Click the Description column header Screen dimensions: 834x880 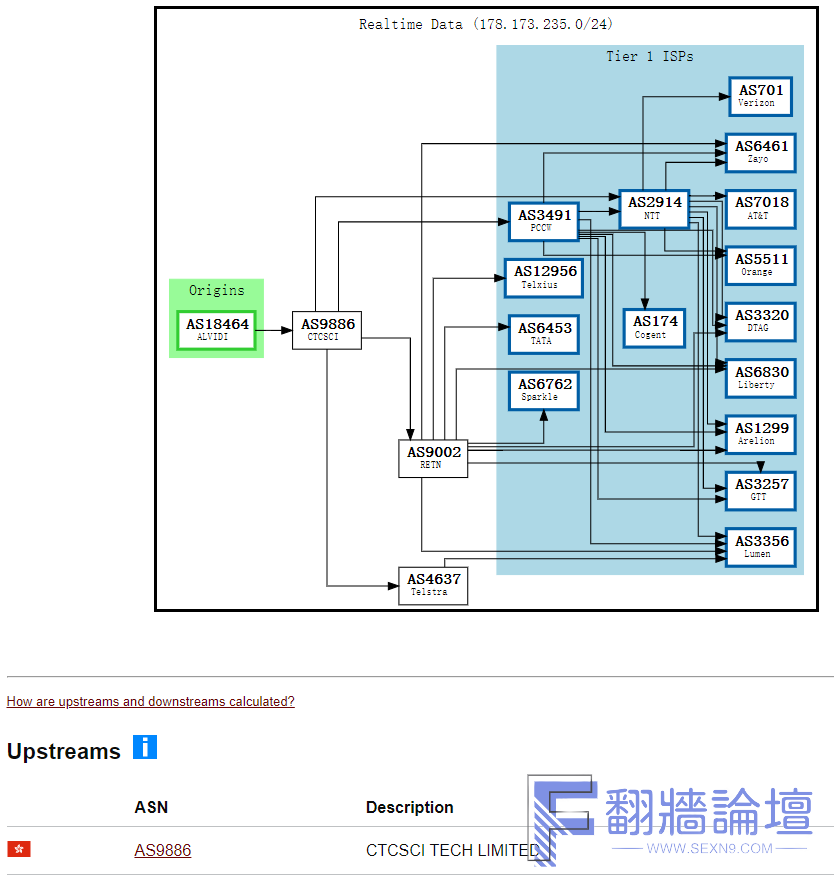point(409,807)
